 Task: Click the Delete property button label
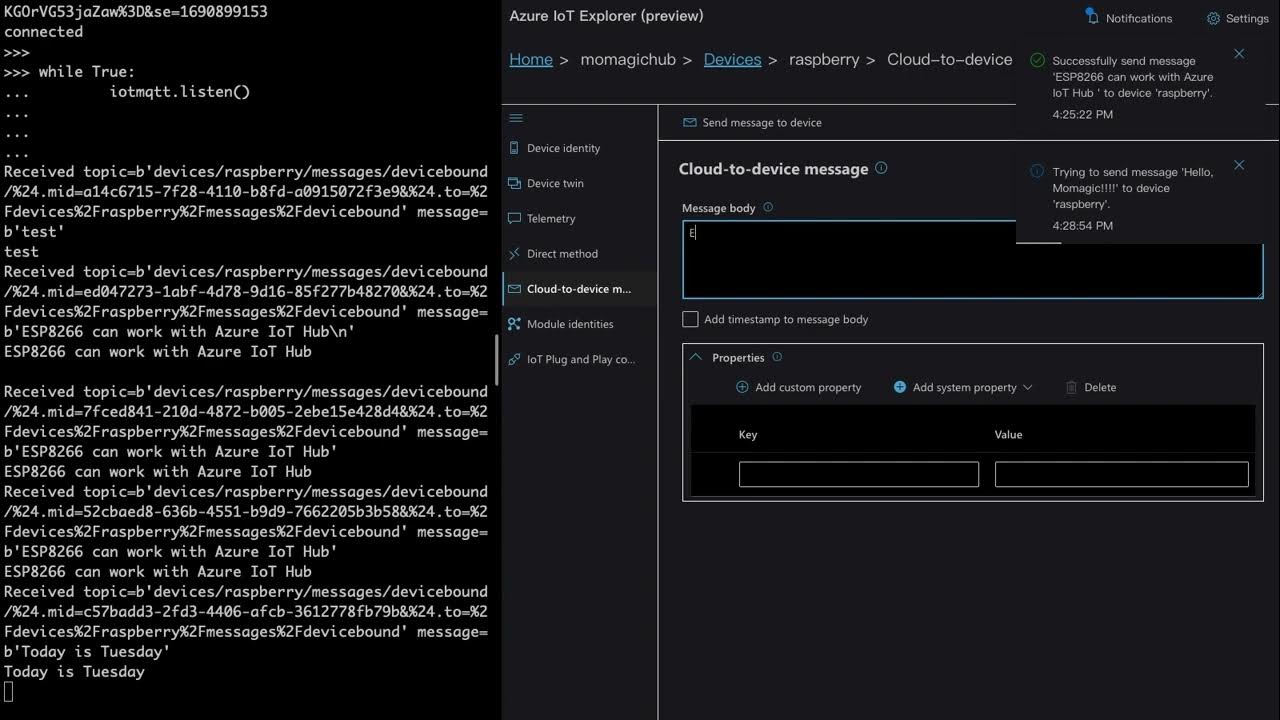(x=1100, y=387)
